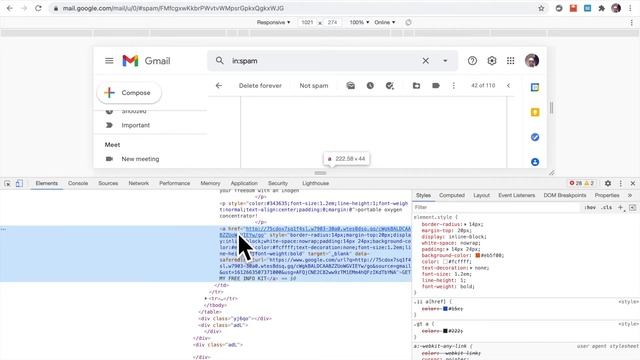Switch to the Performance tab
The height and width of the screenshot is (360, 640).
tap(175, 183)
